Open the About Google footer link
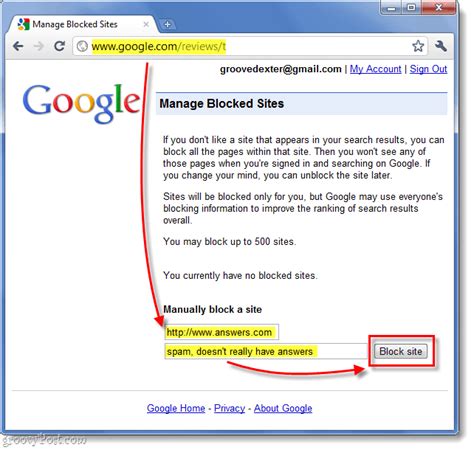The width and height of the screenshot is (474, 450). [x=283, y=408]
